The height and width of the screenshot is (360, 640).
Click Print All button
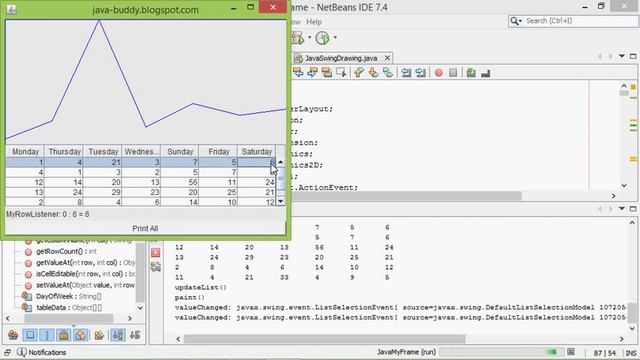[145, 228]
